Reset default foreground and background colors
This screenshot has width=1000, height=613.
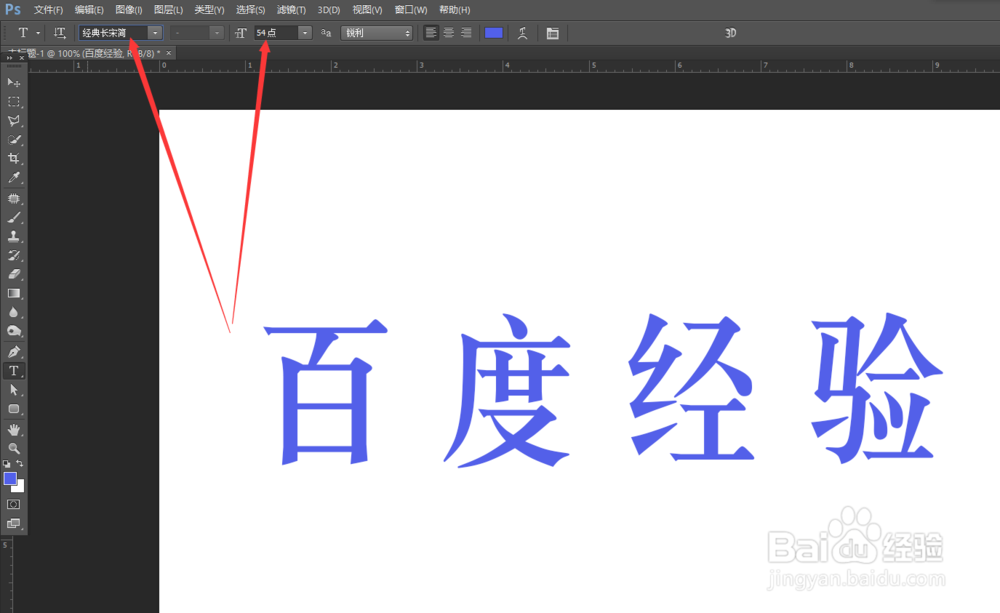point(6,464)
